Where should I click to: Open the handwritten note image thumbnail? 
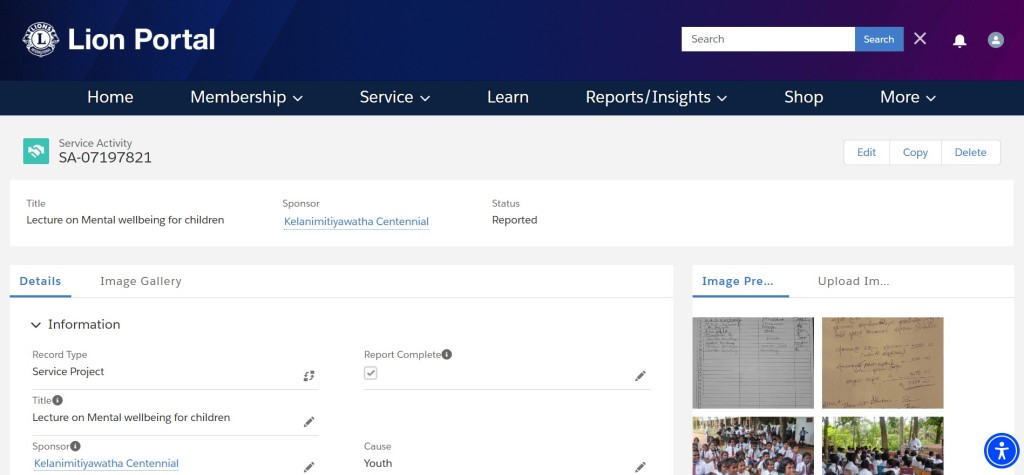(882, 363)
